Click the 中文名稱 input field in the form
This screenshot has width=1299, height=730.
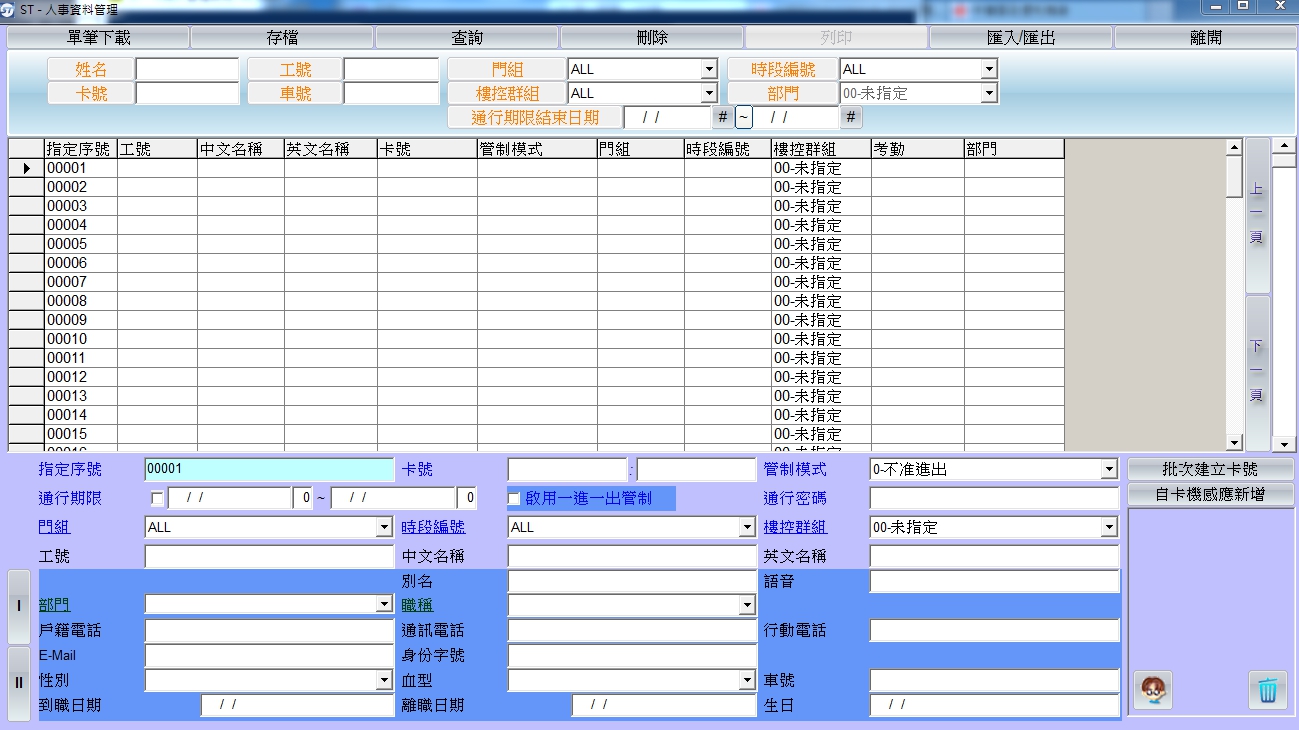pos(631,556)
